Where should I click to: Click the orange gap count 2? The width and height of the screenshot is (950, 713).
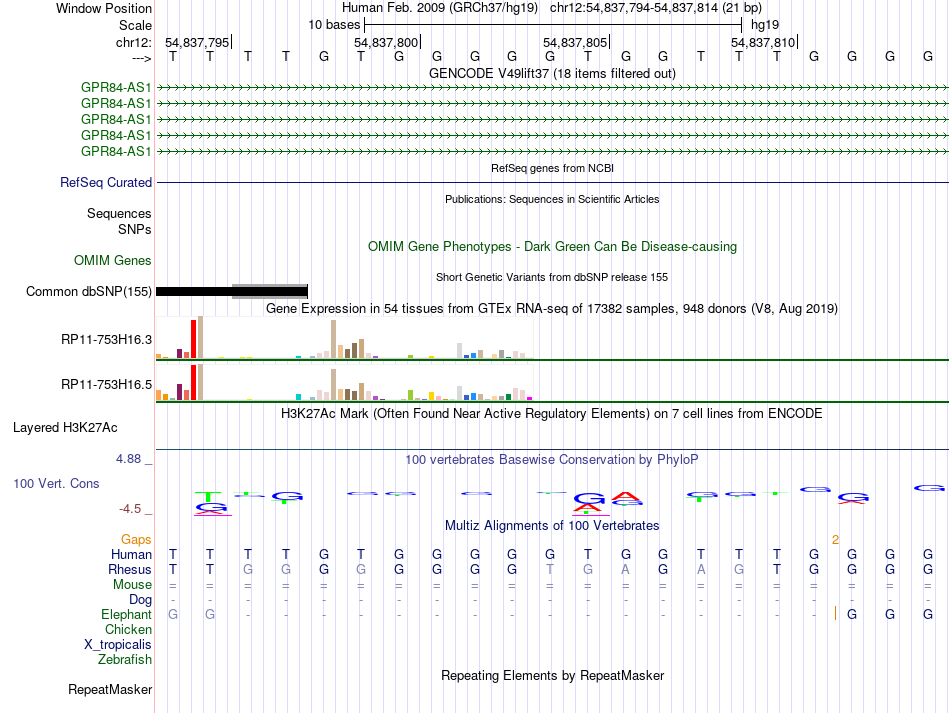835,540
